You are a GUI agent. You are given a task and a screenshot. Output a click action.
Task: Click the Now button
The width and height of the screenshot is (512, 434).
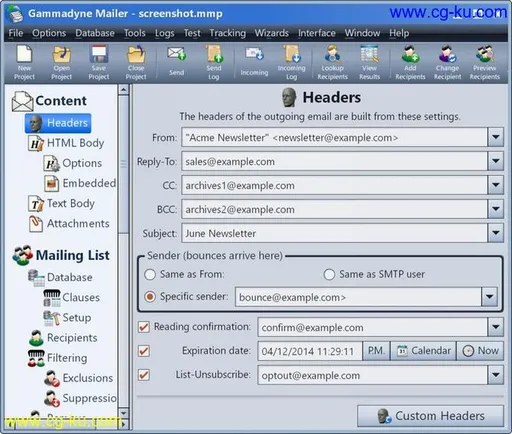click(480, 351)
